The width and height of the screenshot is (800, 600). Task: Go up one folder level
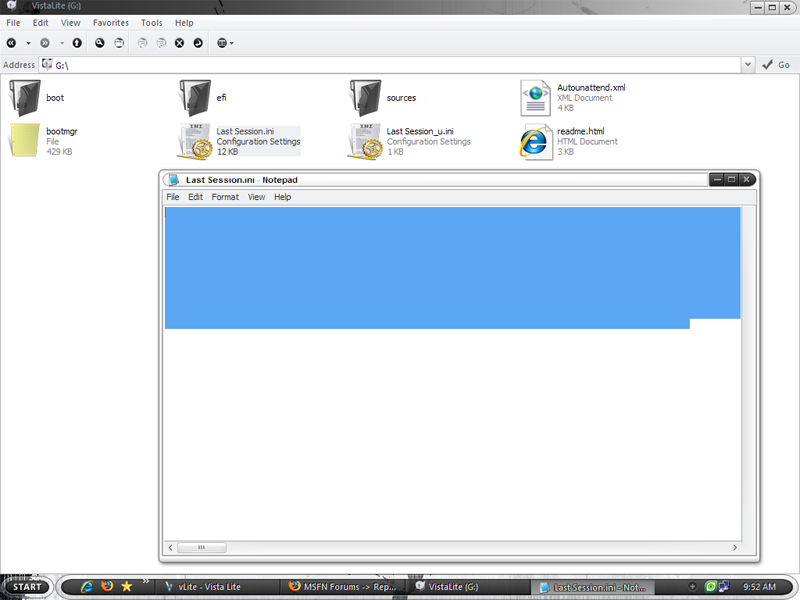coord(77,43)
